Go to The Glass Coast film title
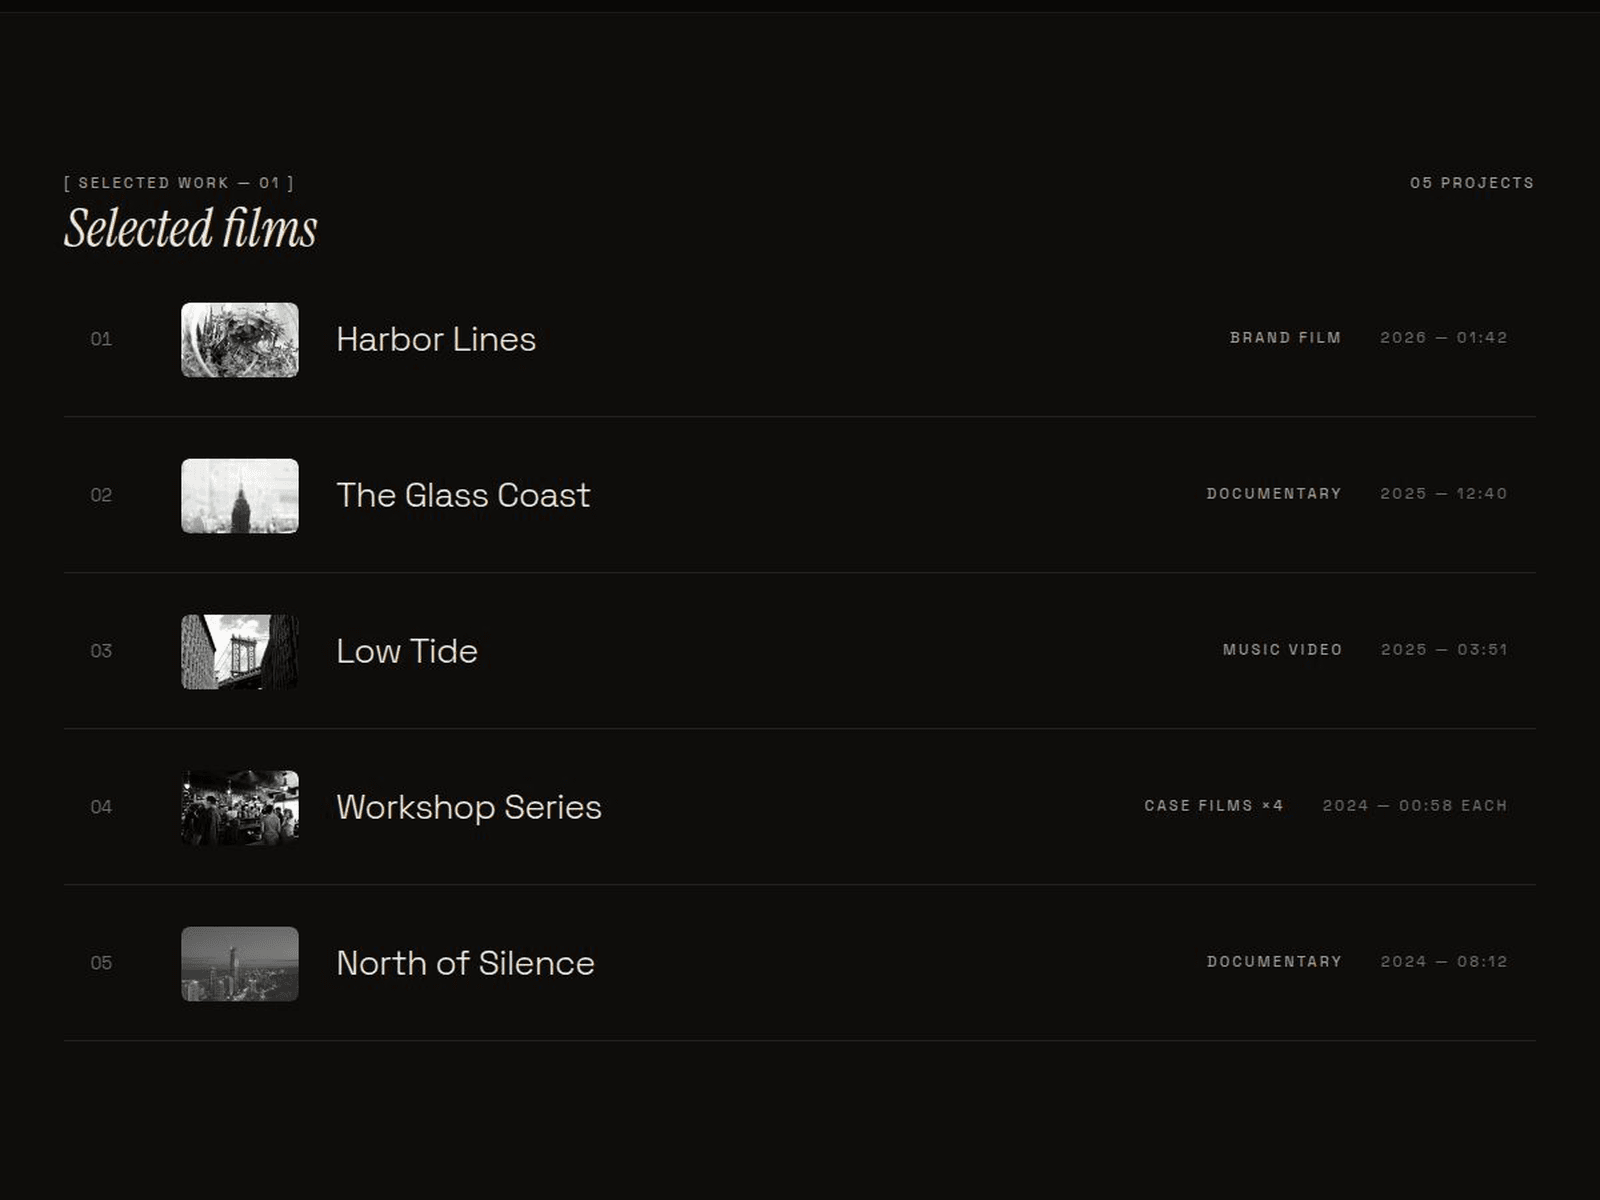Screen dimensions: 1600x1200 pos(463,496)
